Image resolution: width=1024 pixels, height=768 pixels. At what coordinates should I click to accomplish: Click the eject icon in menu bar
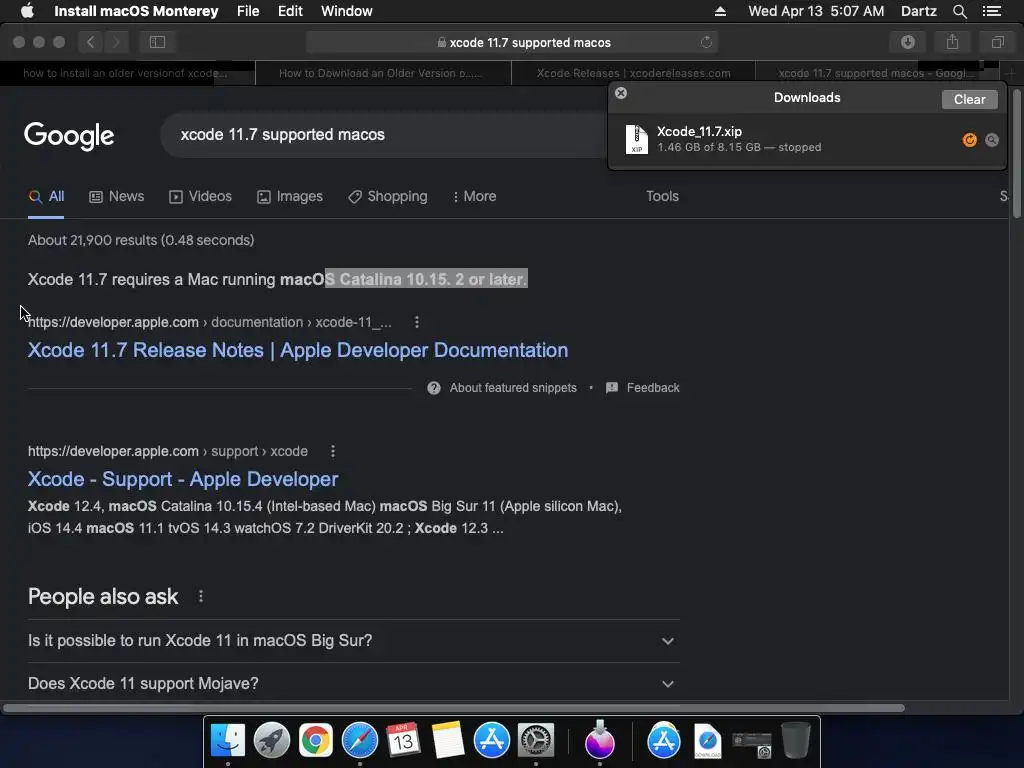click(720, 11)
